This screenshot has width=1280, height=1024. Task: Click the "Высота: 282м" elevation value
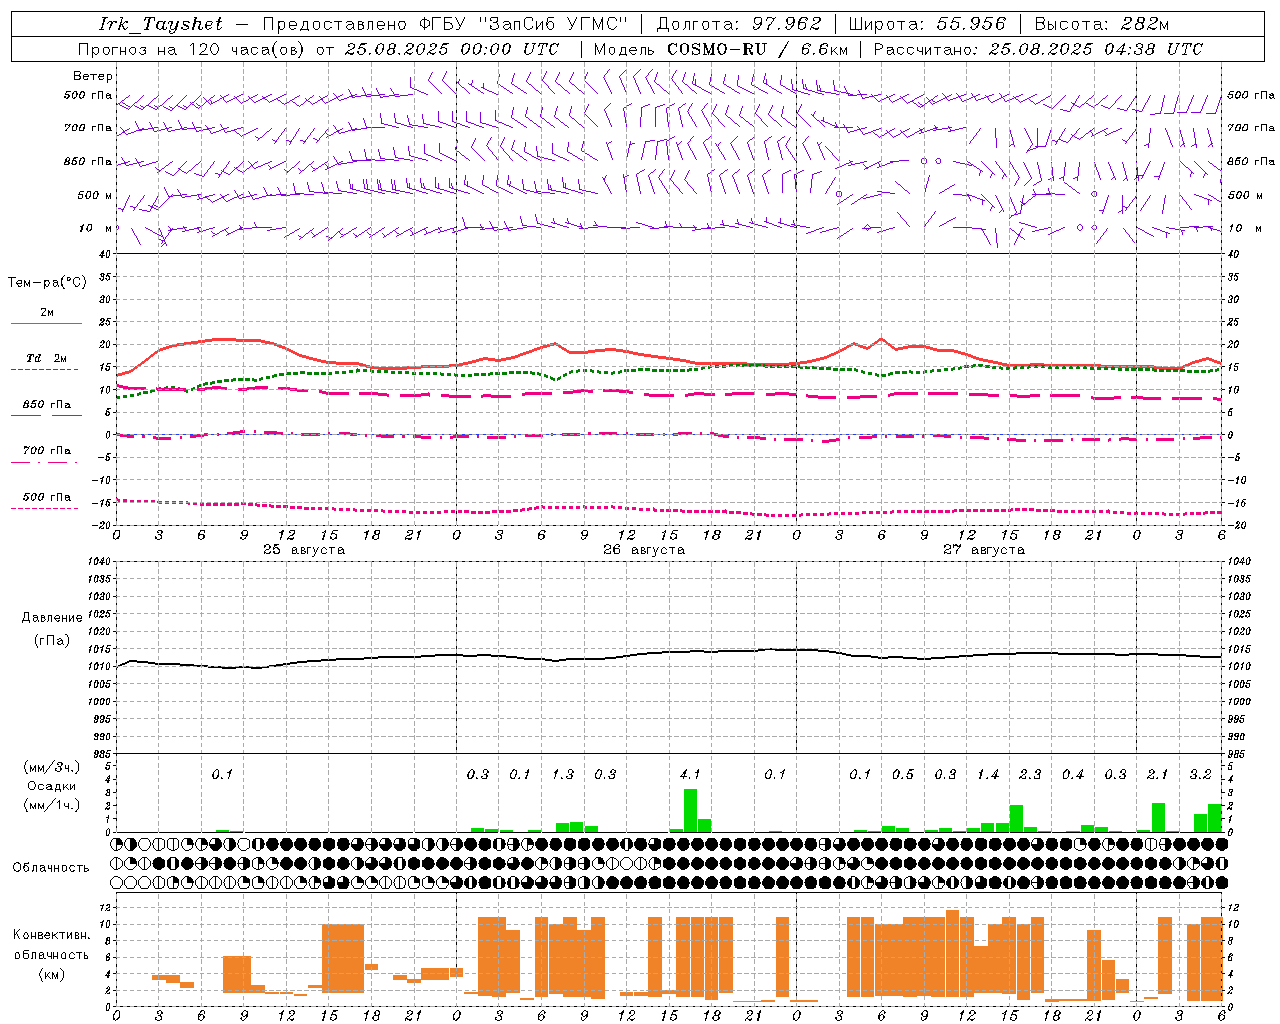(x=1102, y=24)
